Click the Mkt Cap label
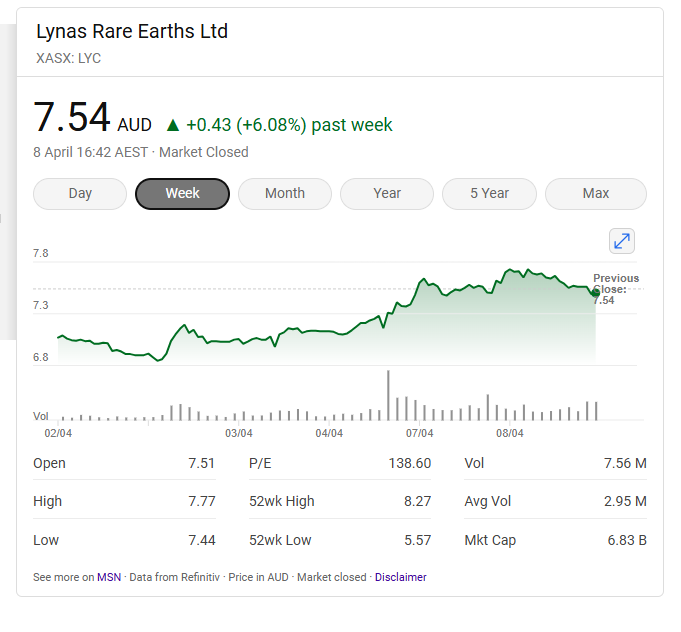This screenshot has width=681, height=632. point(490,540)
